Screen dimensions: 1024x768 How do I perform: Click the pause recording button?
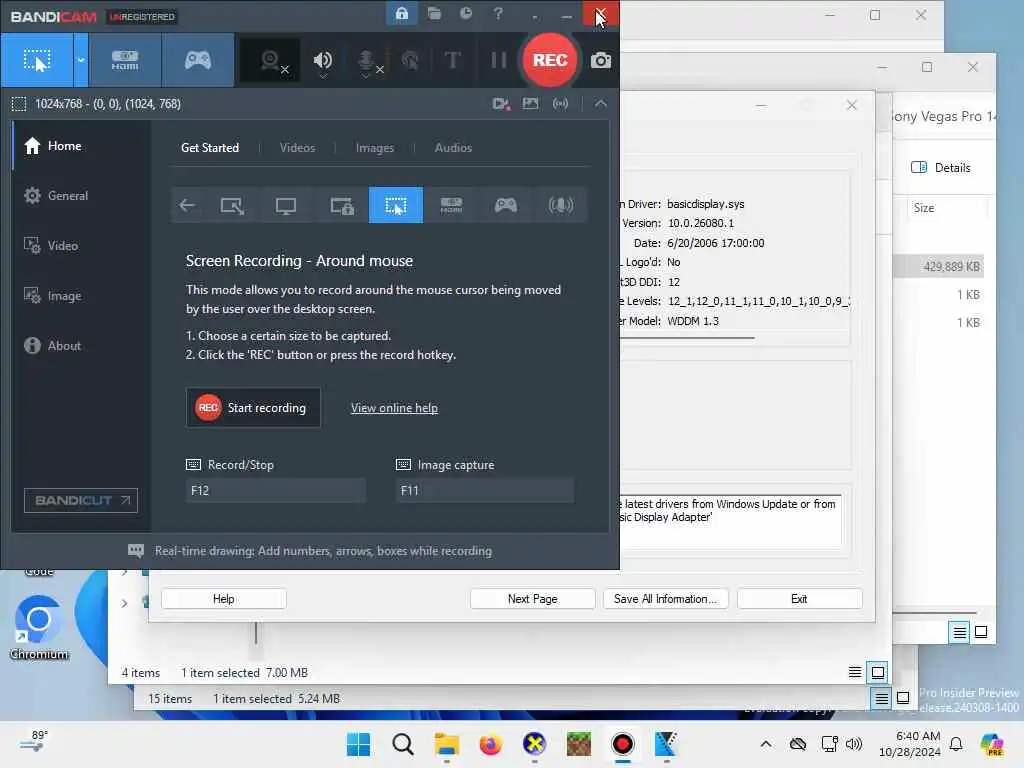click(x=498, y=61)
